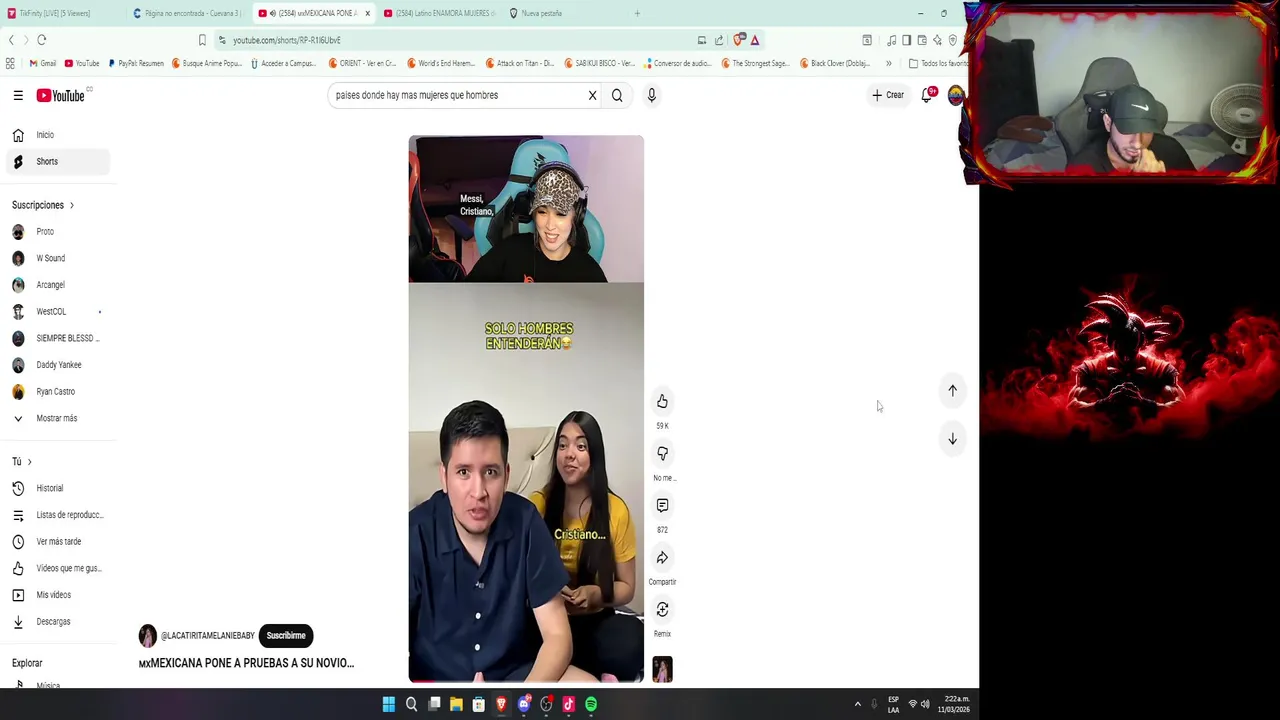Click the browser address bar URL

(x=287, y=40)
